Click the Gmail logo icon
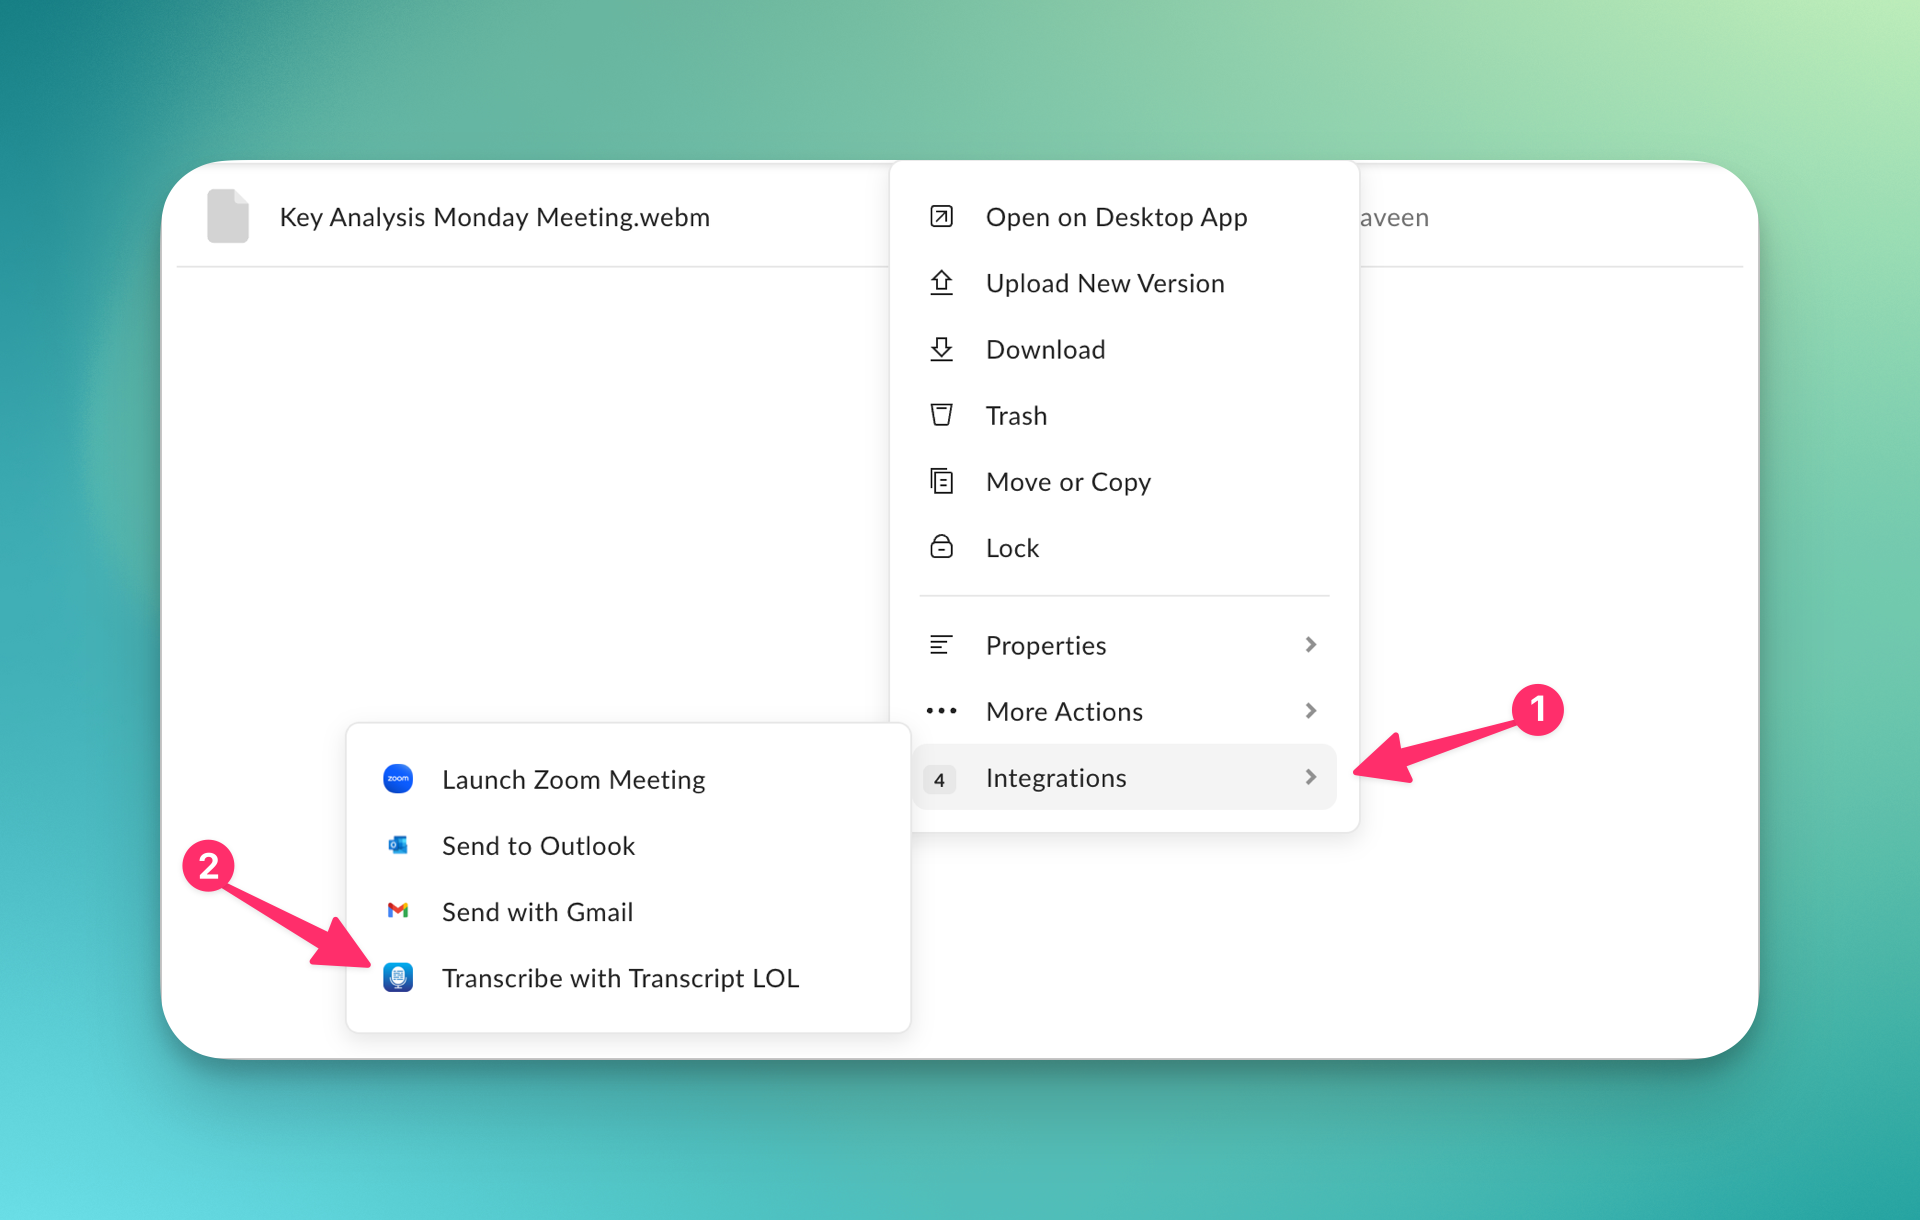The width and height of the screenshot is (1920, 1220). (398, 911)
